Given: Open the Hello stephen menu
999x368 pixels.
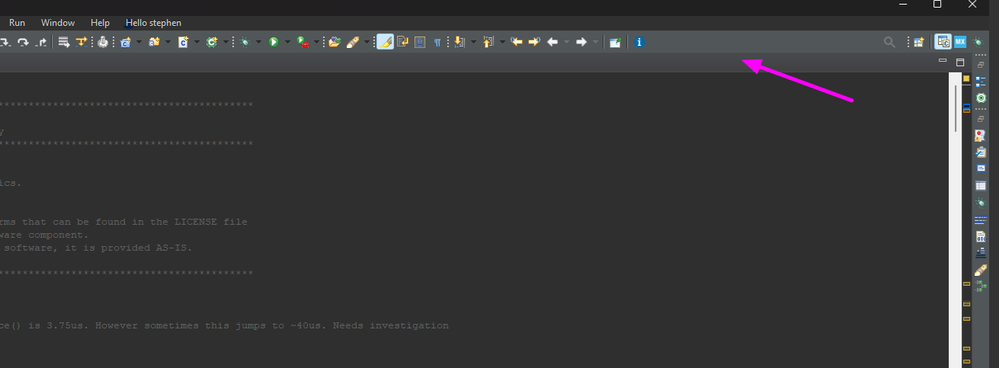Looking at the screenshot, I should coord(154,22).
